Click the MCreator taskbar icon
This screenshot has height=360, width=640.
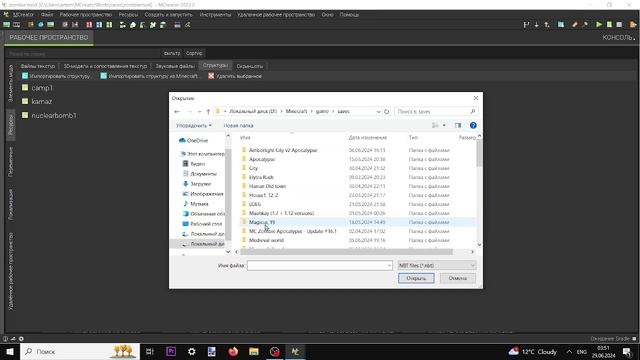tap(295, 351)
